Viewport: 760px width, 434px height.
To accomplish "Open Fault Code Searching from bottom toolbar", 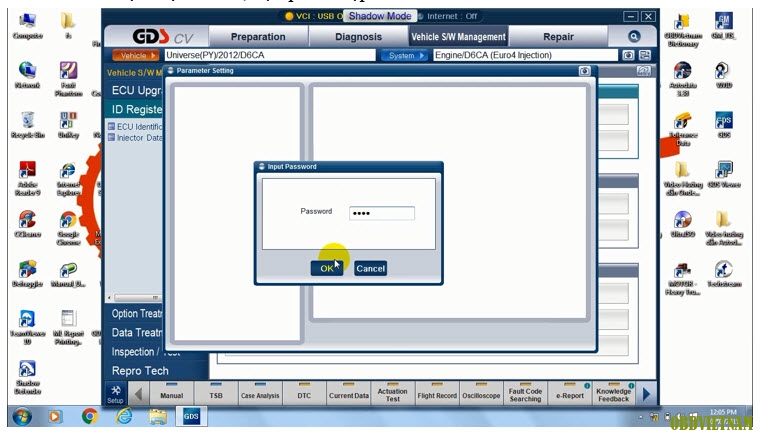I will point(525,394).
